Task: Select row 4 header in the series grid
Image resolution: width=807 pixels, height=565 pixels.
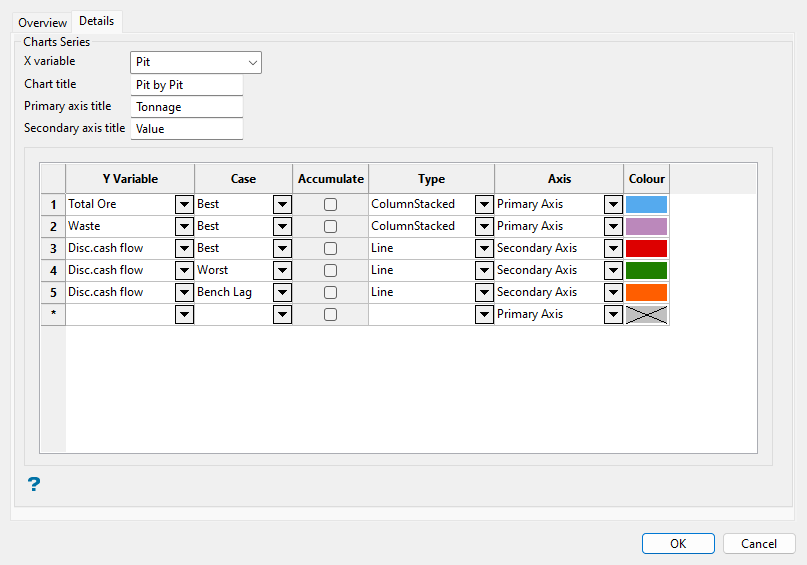Action: tap(52, 270)
